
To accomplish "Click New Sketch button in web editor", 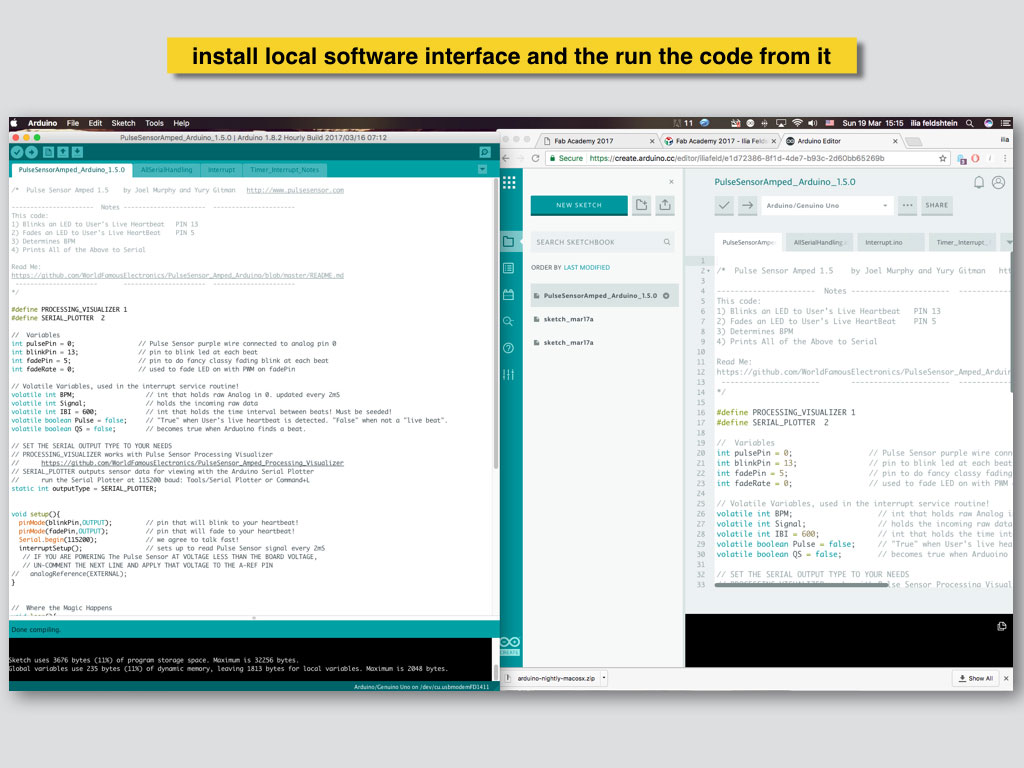I will point(579,205).
